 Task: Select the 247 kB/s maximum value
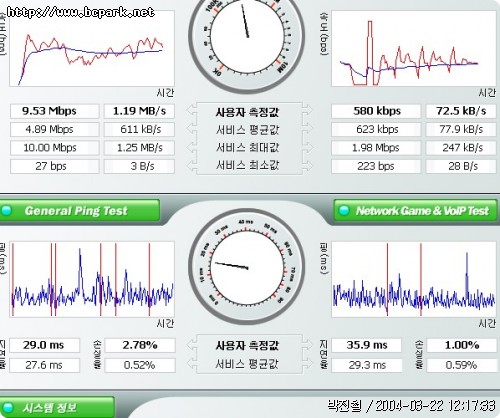pyautogui.click(x=461, y=148)
